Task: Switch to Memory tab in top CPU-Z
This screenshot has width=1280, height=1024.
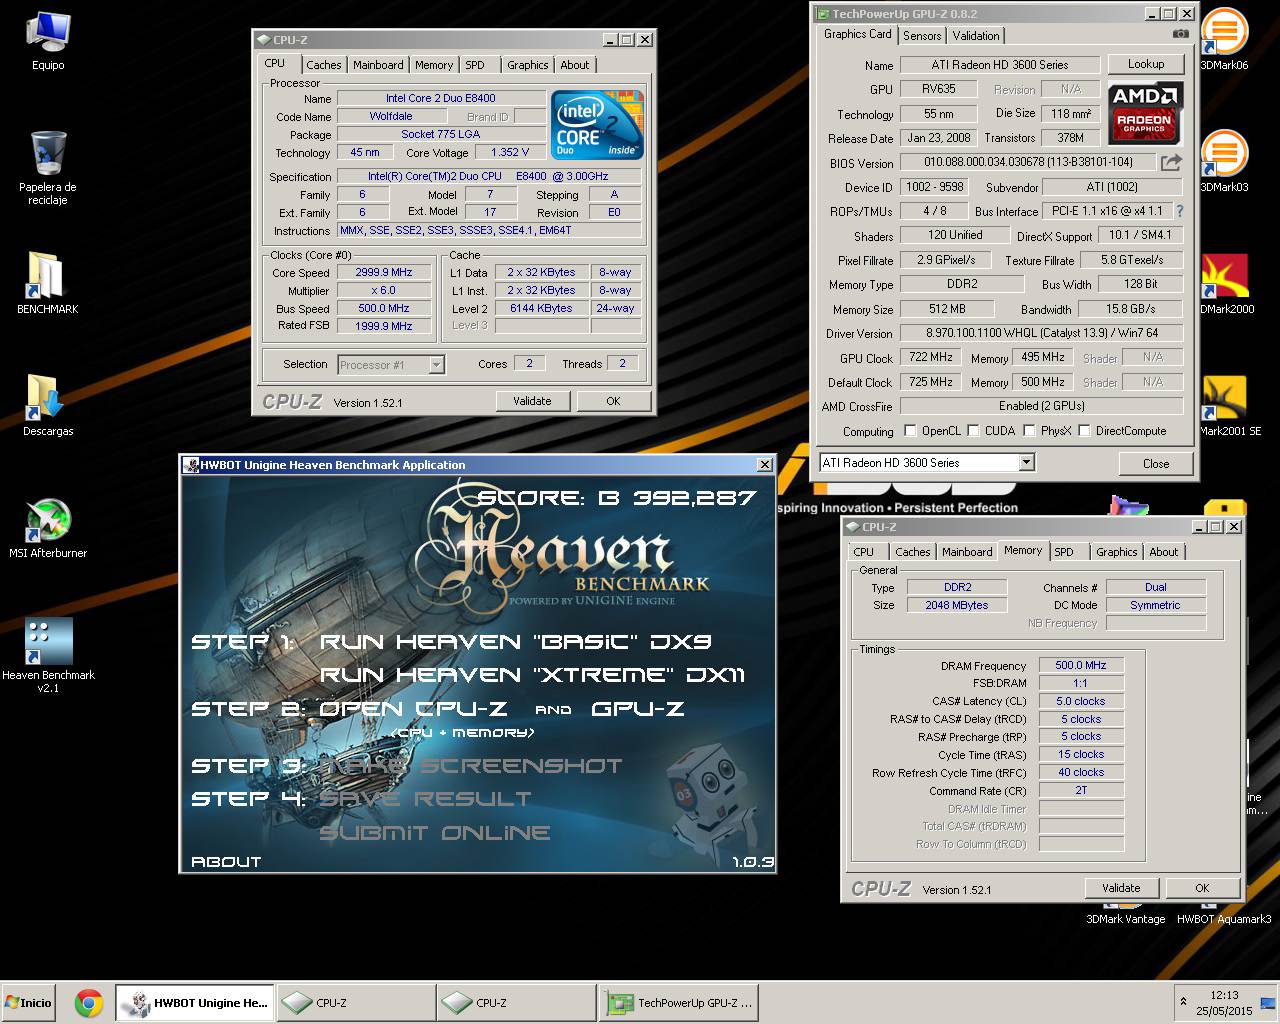Action: [x=434, y=65]
